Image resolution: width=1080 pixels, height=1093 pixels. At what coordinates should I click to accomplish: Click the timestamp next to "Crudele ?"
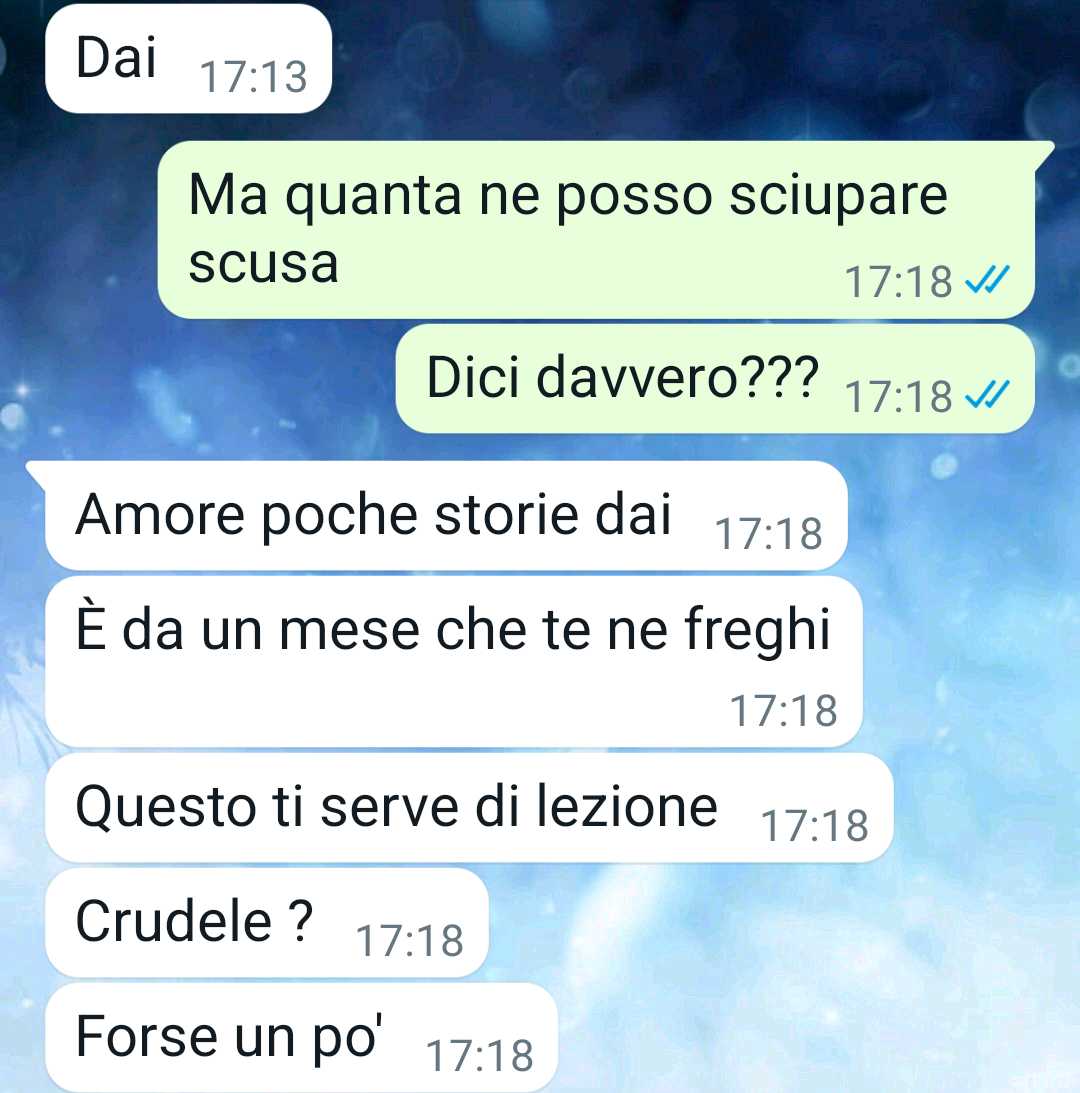[x=410, y=940]
